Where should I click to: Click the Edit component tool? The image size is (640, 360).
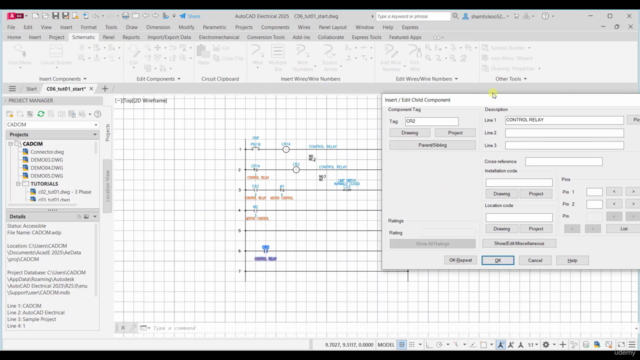pos(133,55)
